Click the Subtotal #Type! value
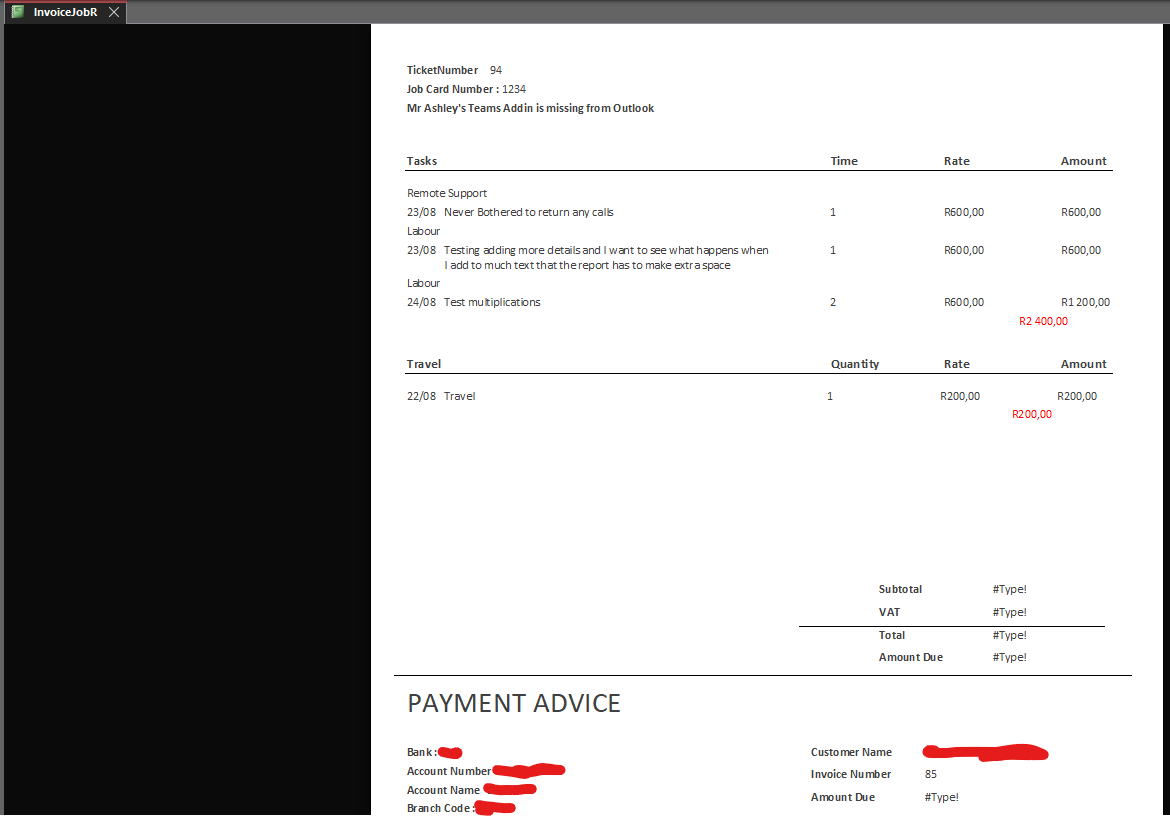1170x817 pixels. pyautogui.click(x=1010, y=589)
